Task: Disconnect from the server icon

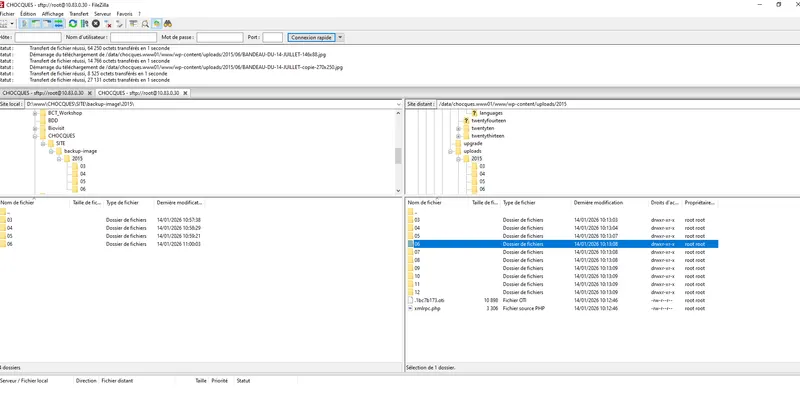Action: [108, 24]
